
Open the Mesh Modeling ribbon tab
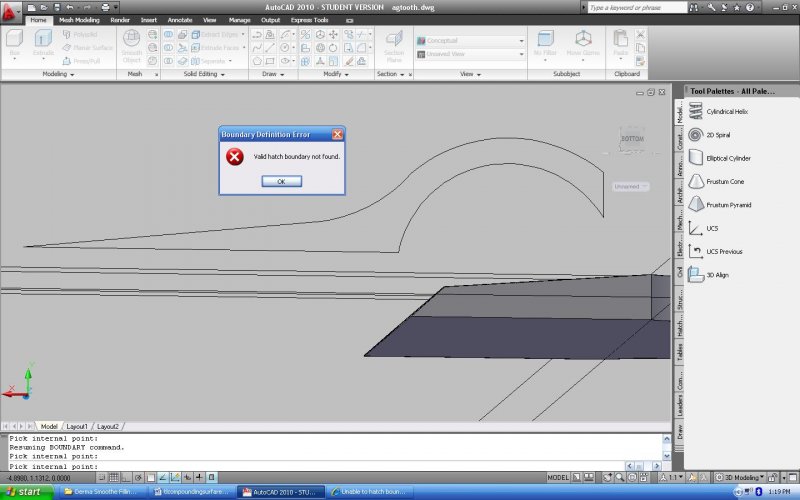coord(79,19)
